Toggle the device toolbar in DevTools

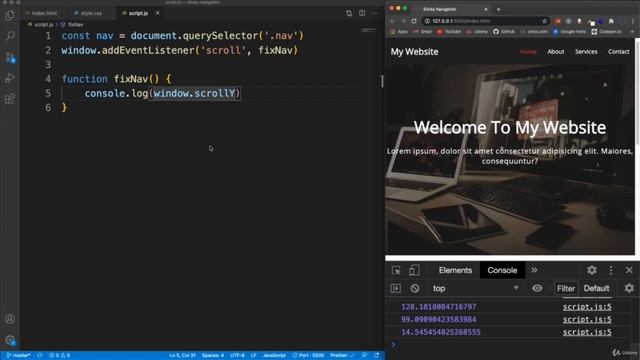point(414,270)
